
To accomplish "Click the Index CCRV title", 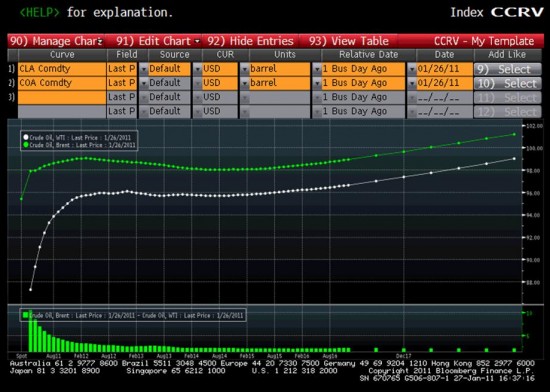I will pos(497,12).
